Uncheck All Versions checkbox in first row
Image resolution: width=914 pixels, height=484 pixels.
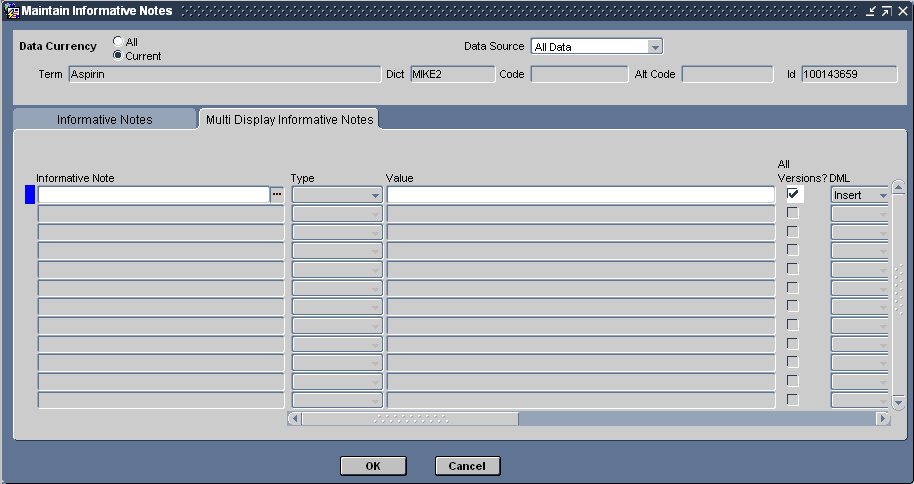793,193
